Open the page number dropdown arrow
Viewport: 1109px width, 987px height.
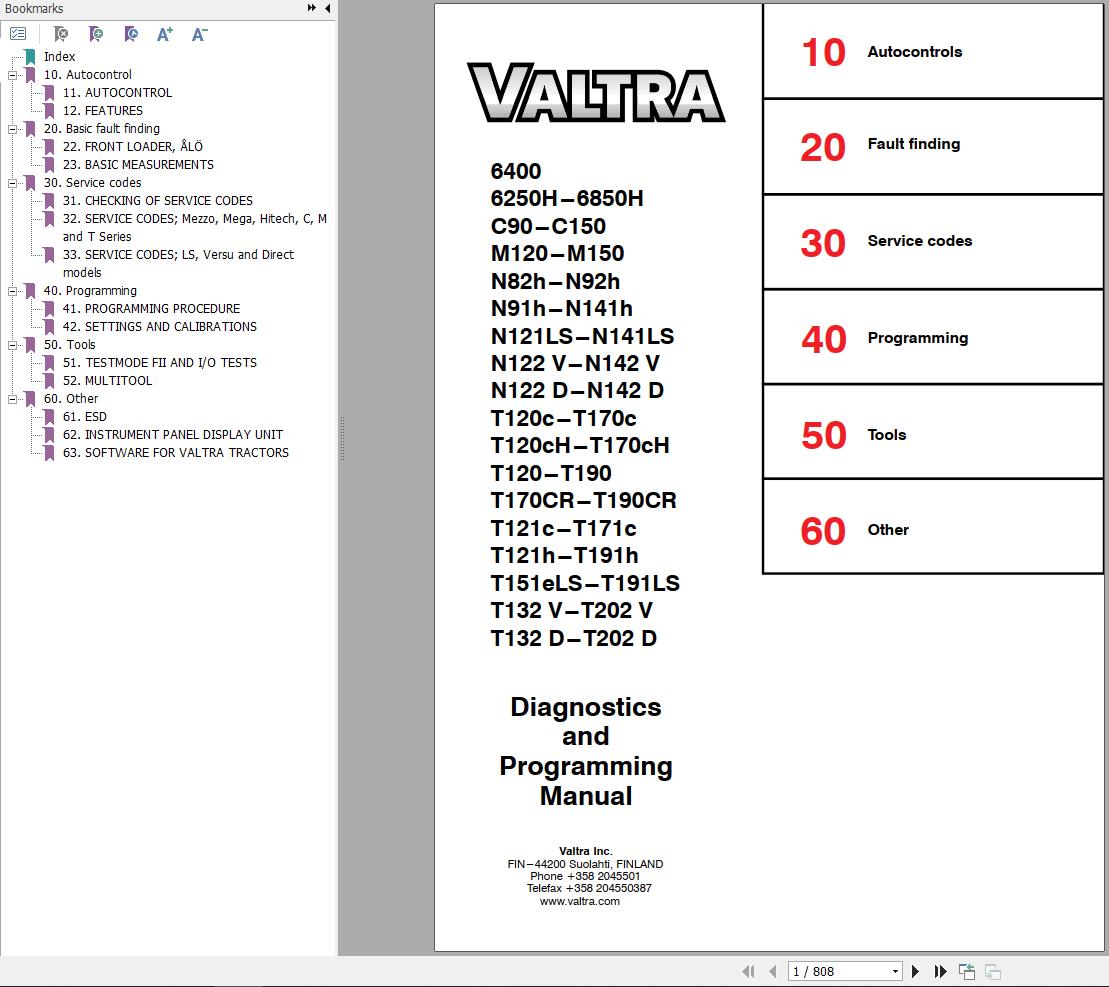(895, 971)
